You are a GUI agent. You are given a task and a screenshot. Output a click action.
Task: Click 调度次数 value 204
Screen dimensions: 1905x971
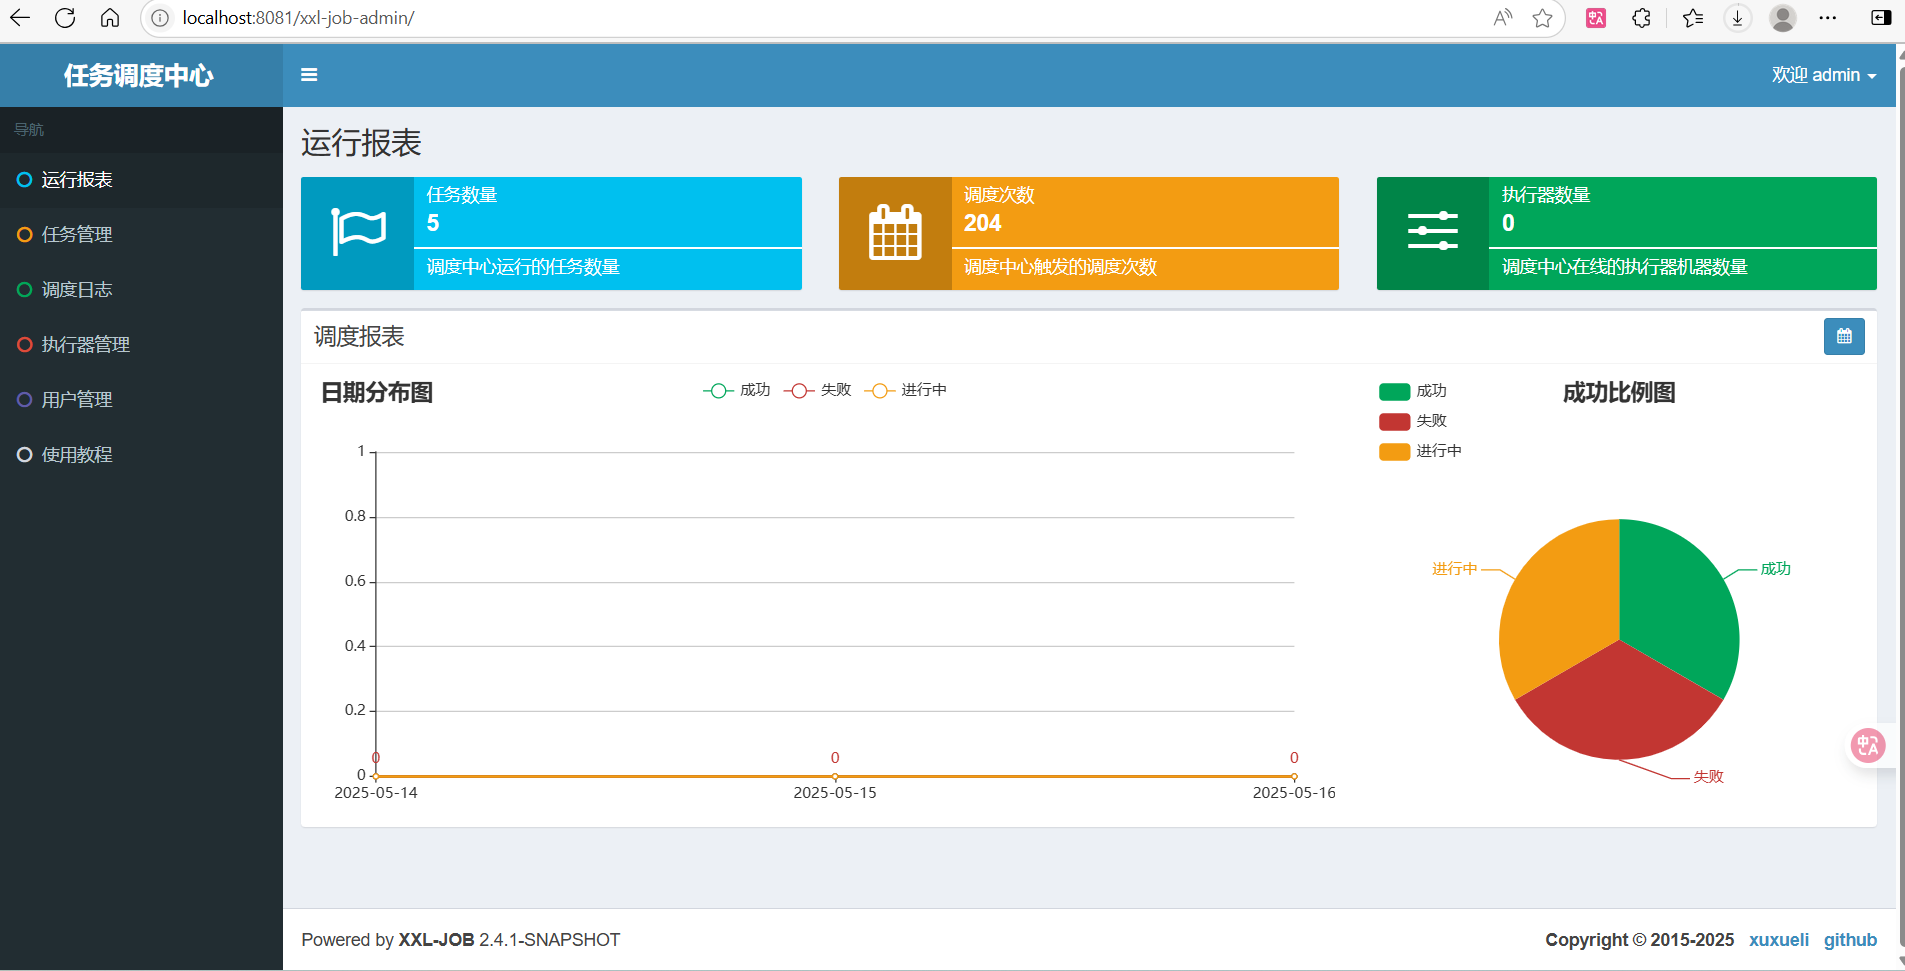[x=982, y=223]
